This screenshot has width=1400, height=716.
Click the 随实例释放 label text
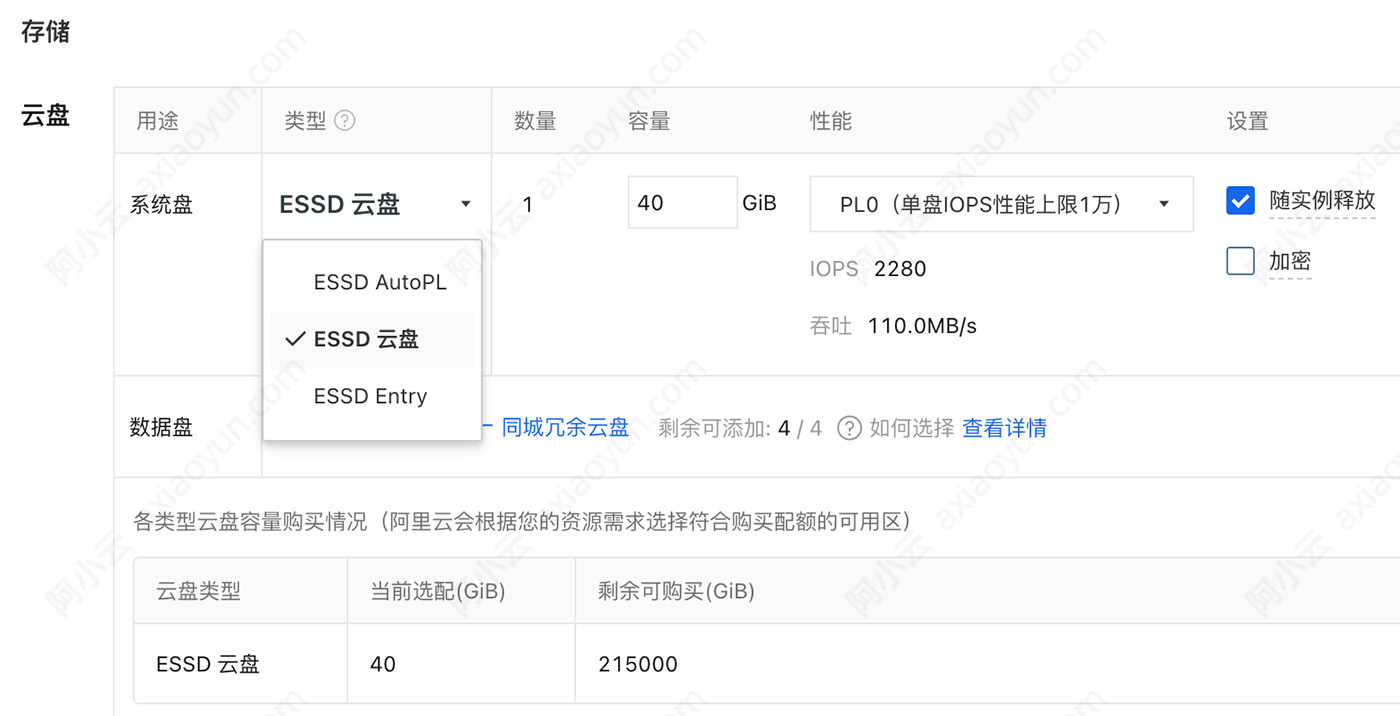coord(1323,200)
